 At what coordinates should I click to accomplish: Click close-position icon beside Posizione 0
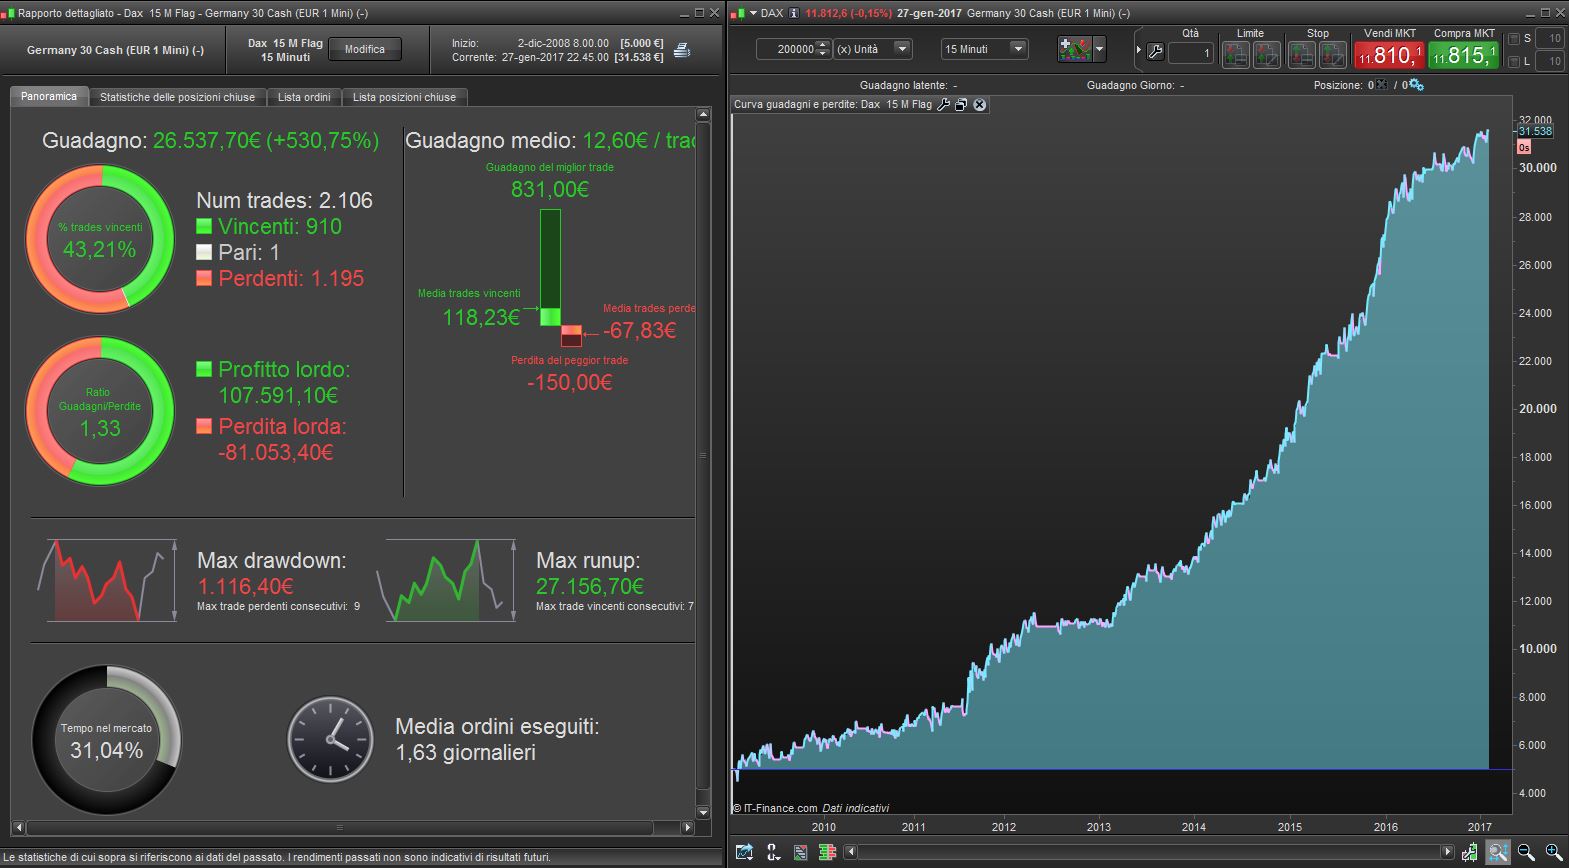pos(1382,85)
